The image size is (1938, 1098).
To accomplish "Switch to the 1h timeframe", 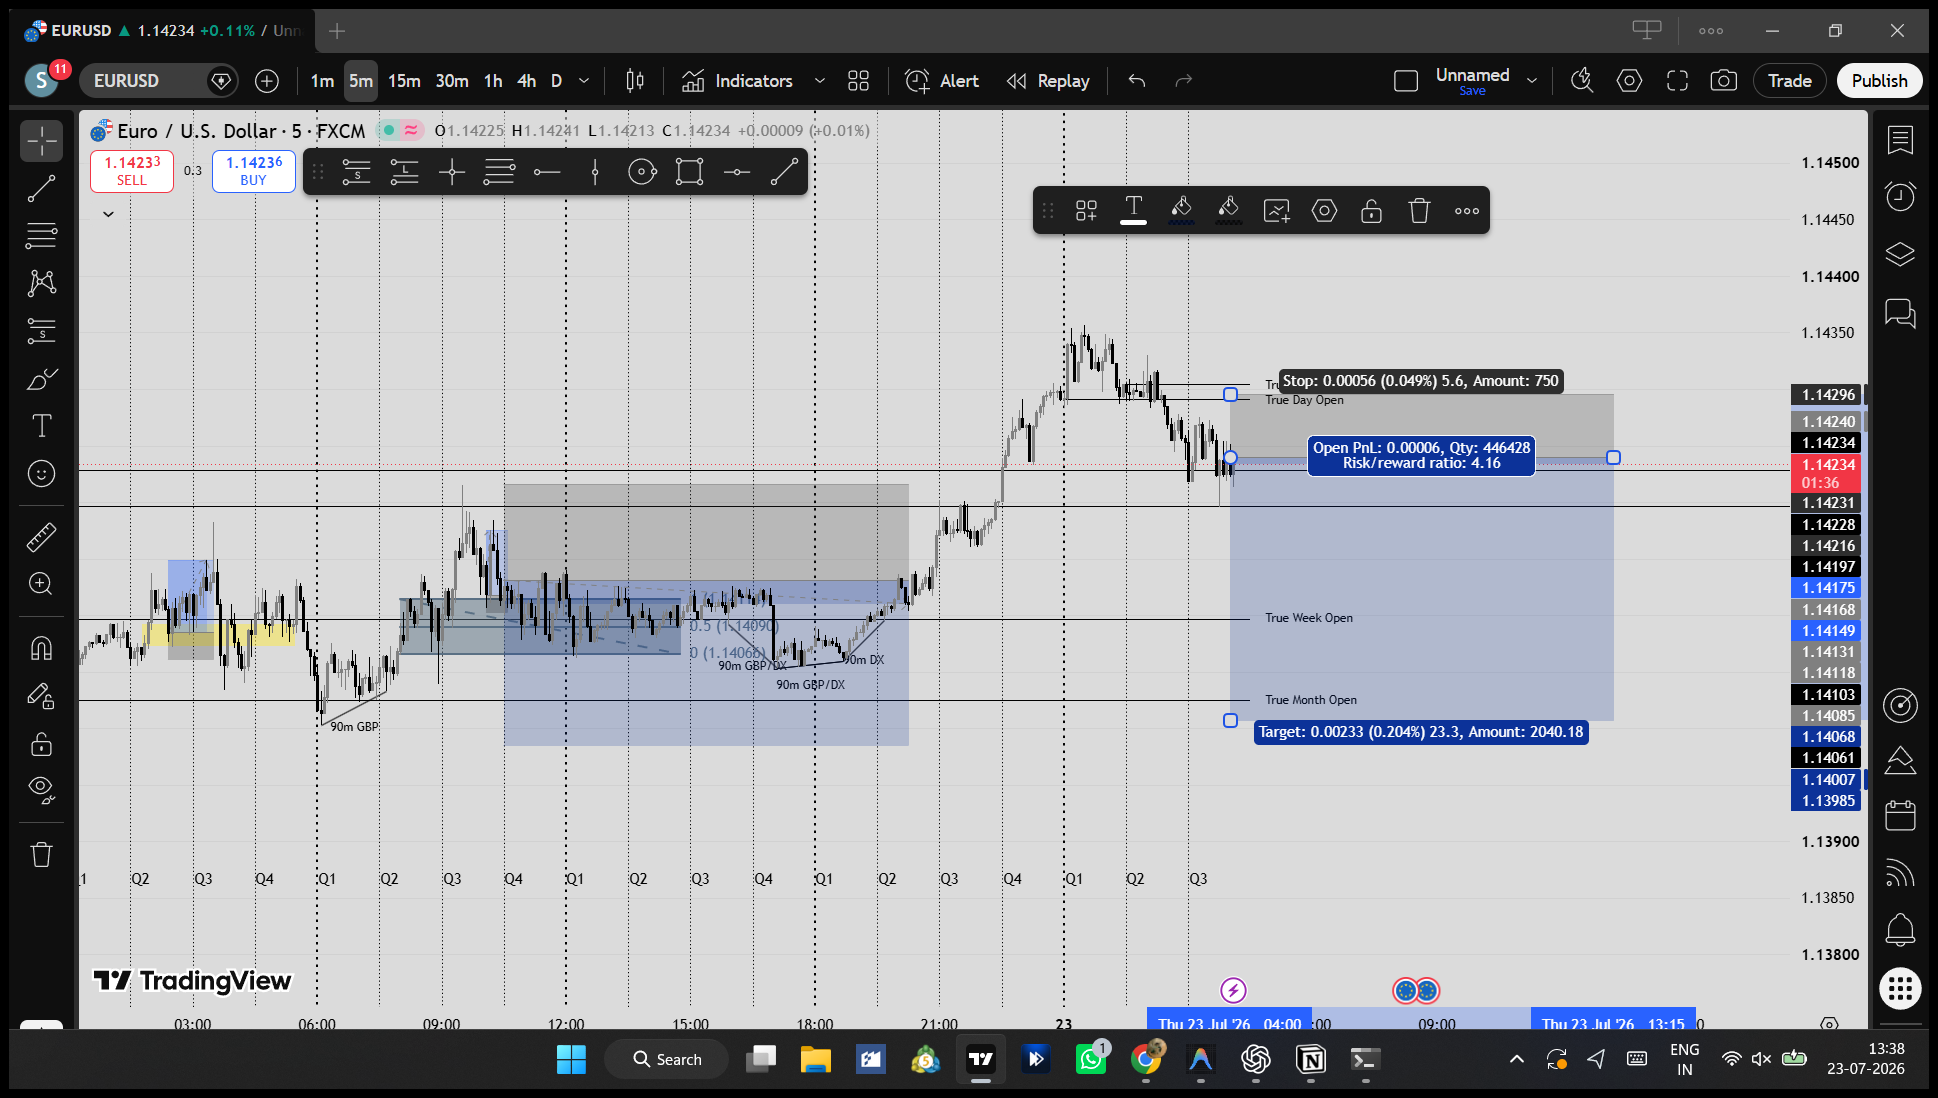I will (x=493, y=81).
